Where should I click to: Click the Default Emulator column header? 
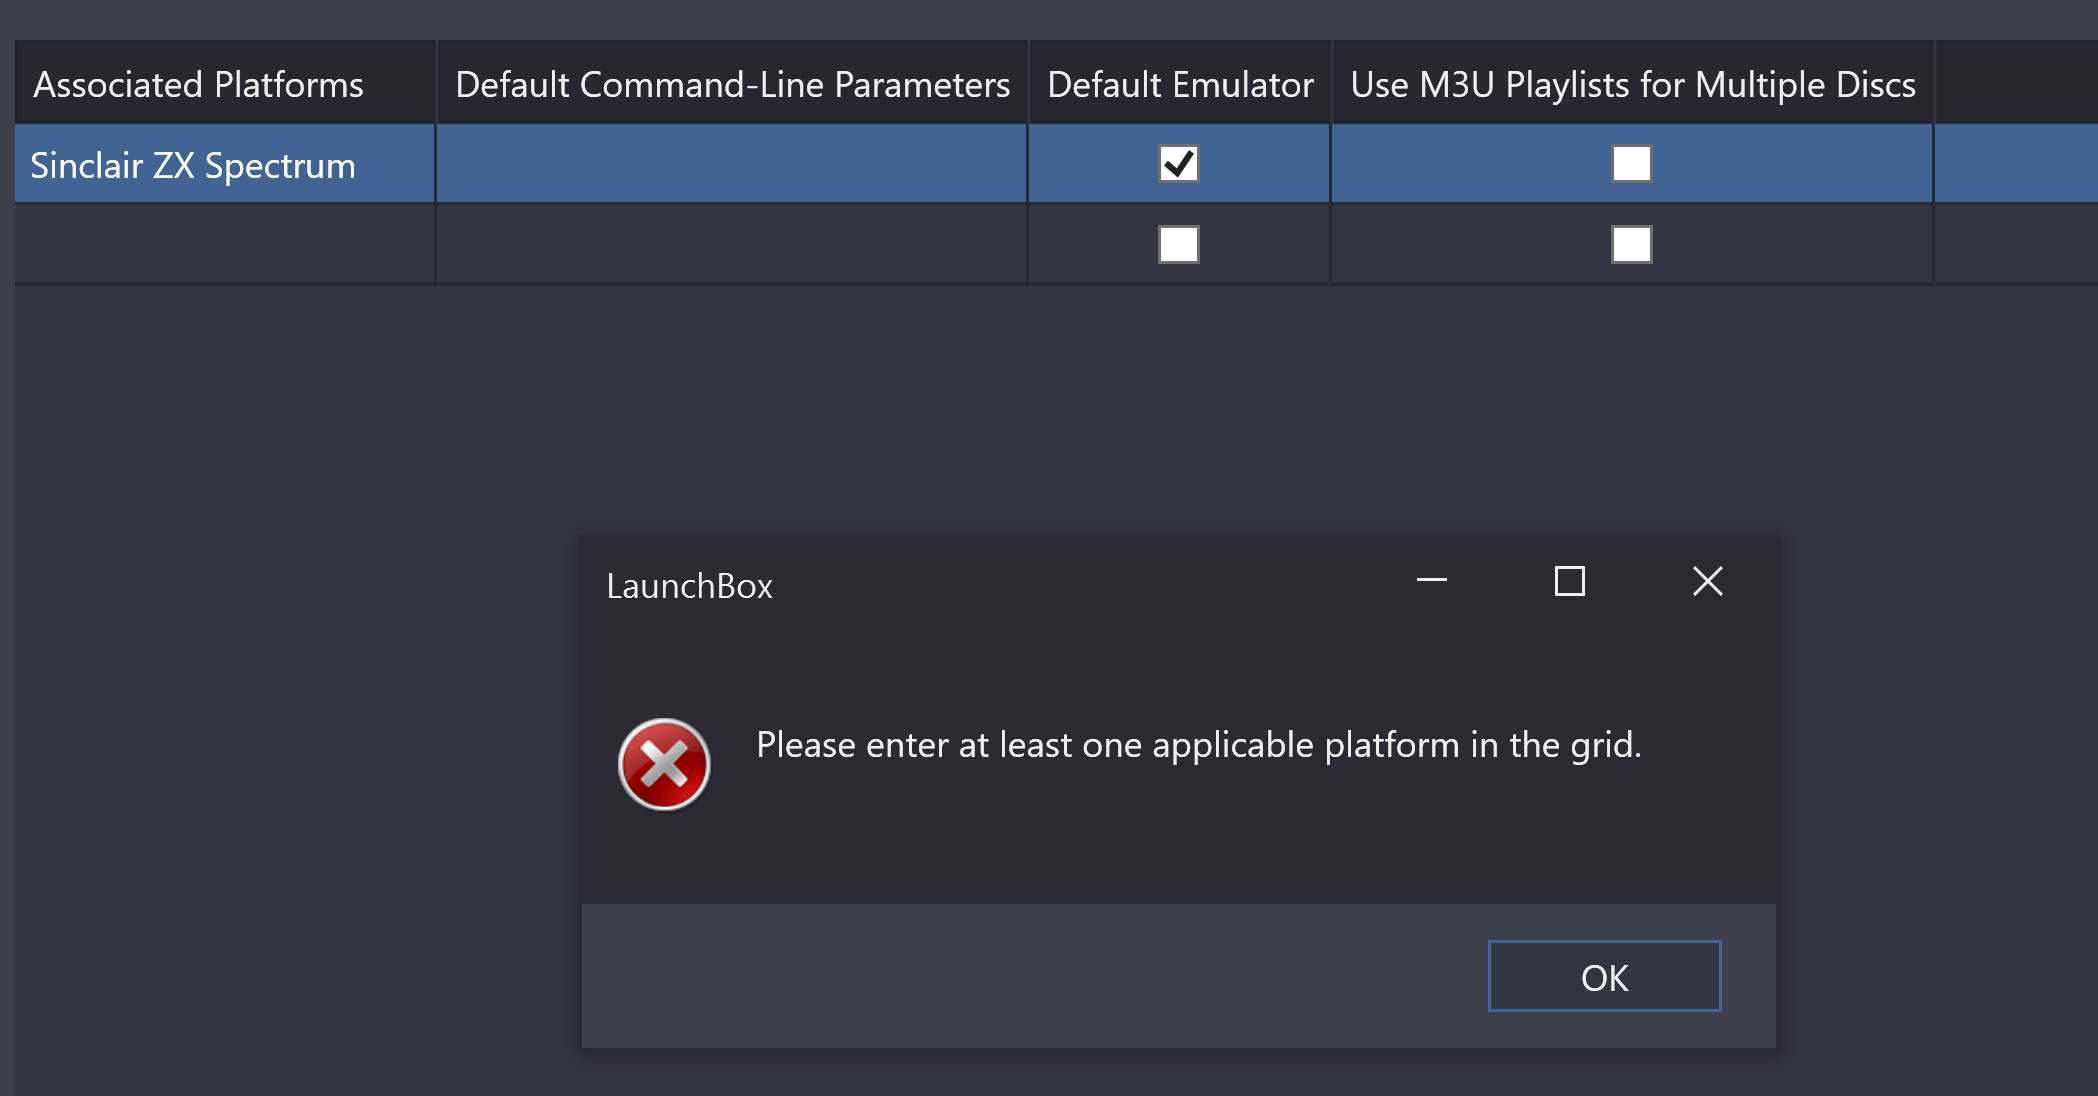1179,83
